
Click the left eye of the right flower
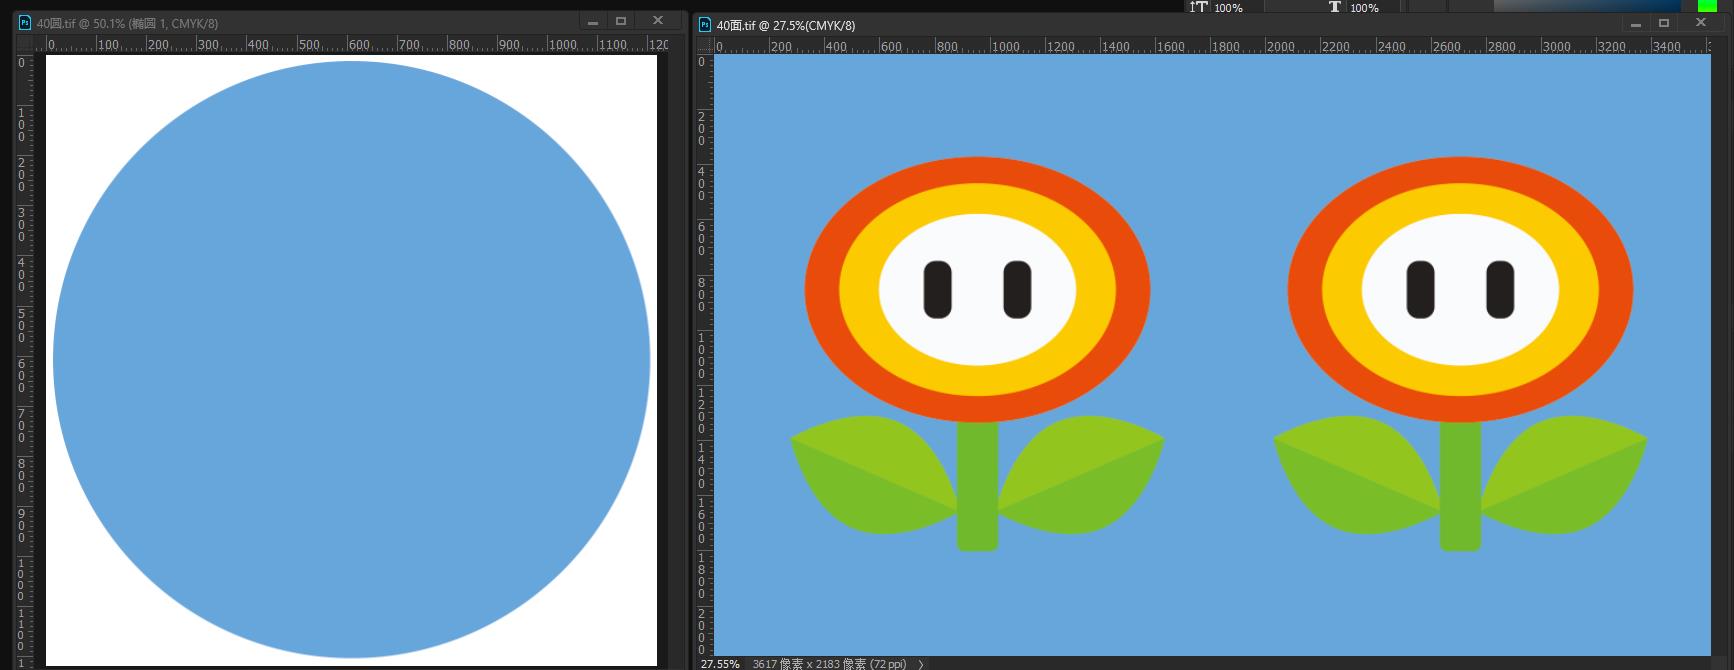coord(1421,290)
